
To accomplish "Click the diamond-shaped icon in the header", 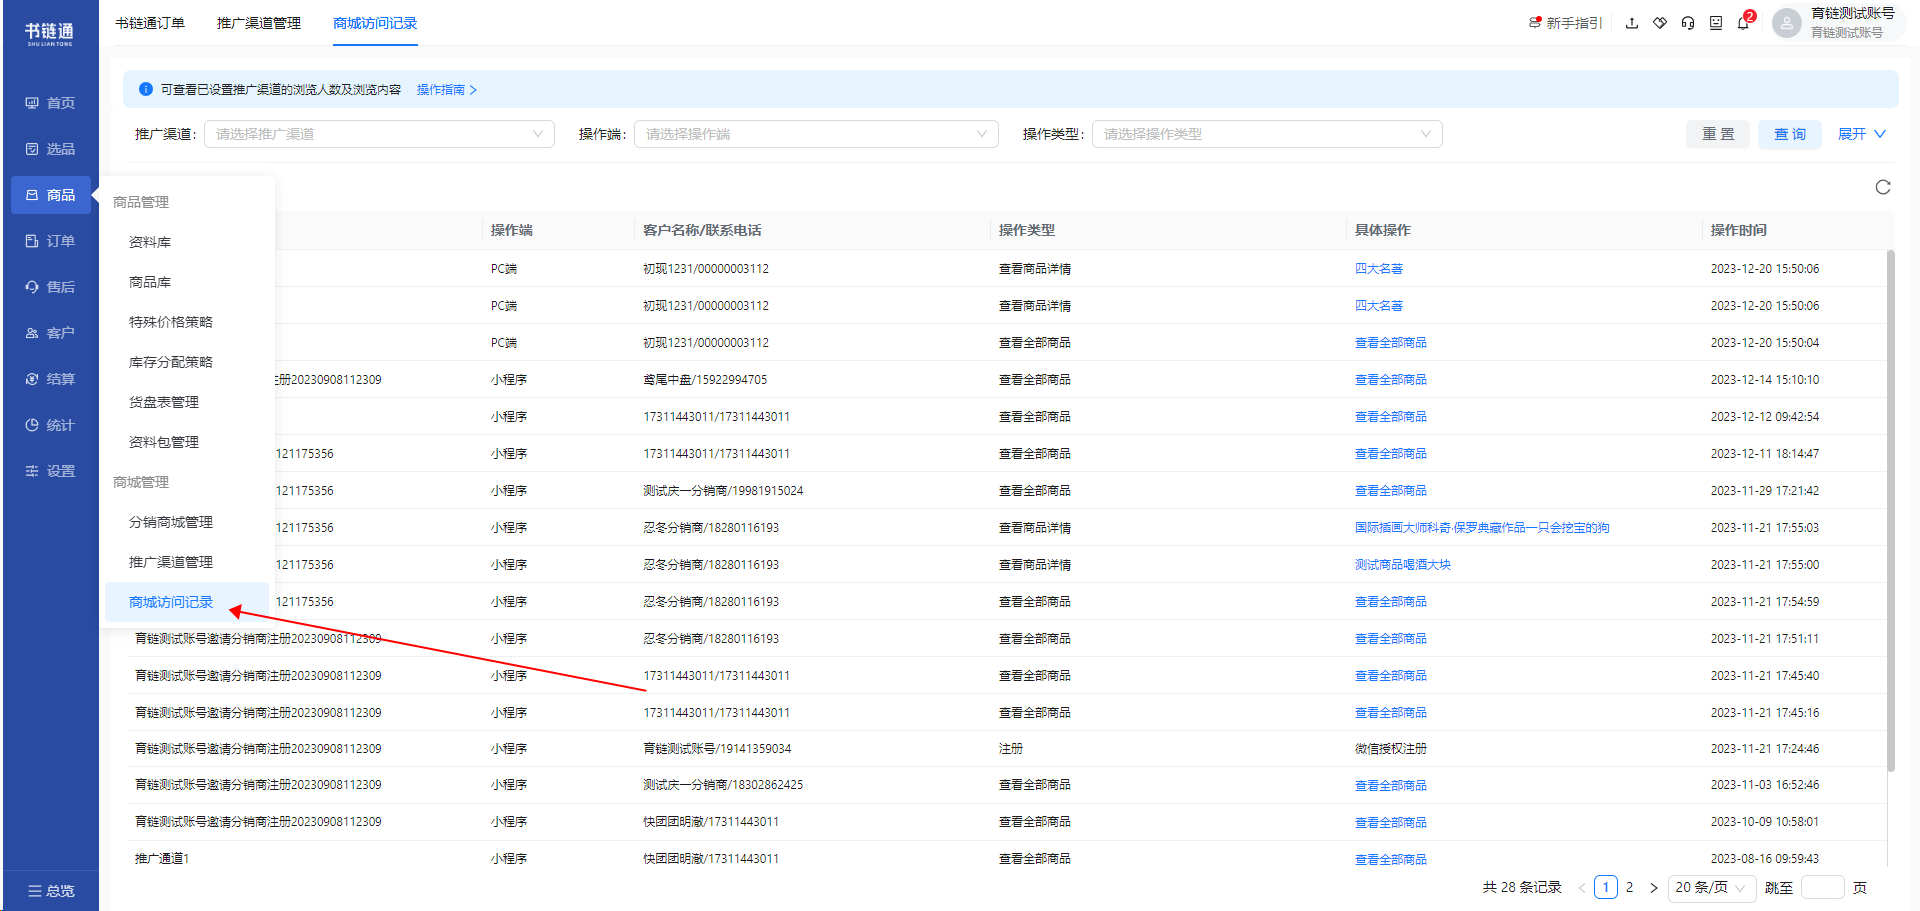I will [1660, 23].
